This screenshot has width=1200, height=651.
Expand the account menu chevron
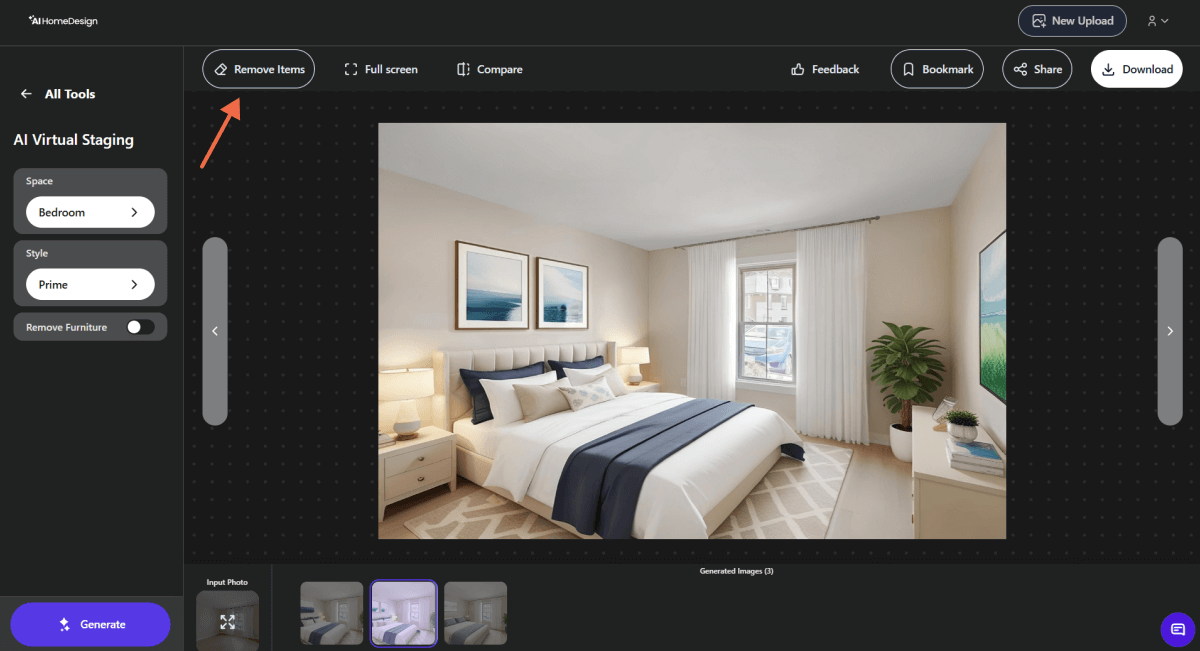pyautogui.click(x=1164, y=20)
